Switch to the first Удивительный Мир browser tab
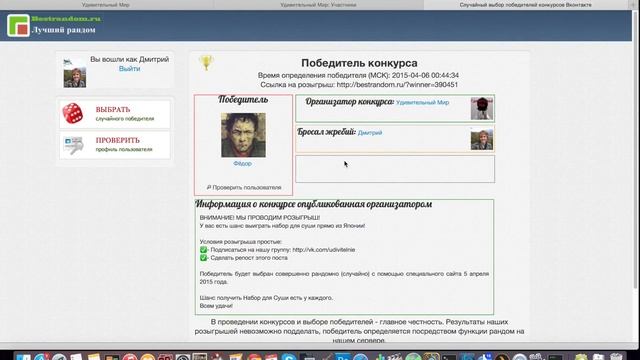 [x=106, y=5]
